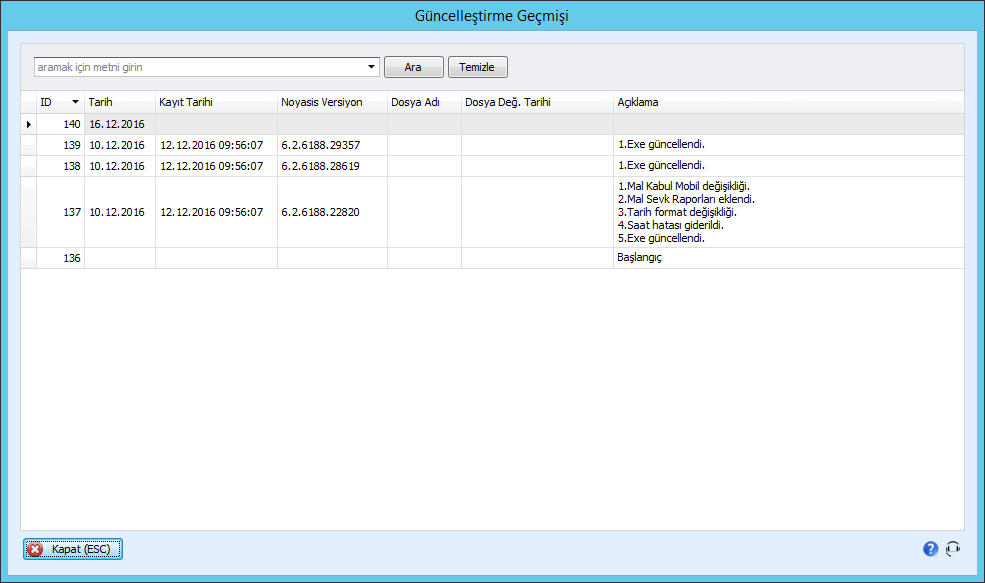
Task: Select the ID cell 140
Action: coord(60,124)
